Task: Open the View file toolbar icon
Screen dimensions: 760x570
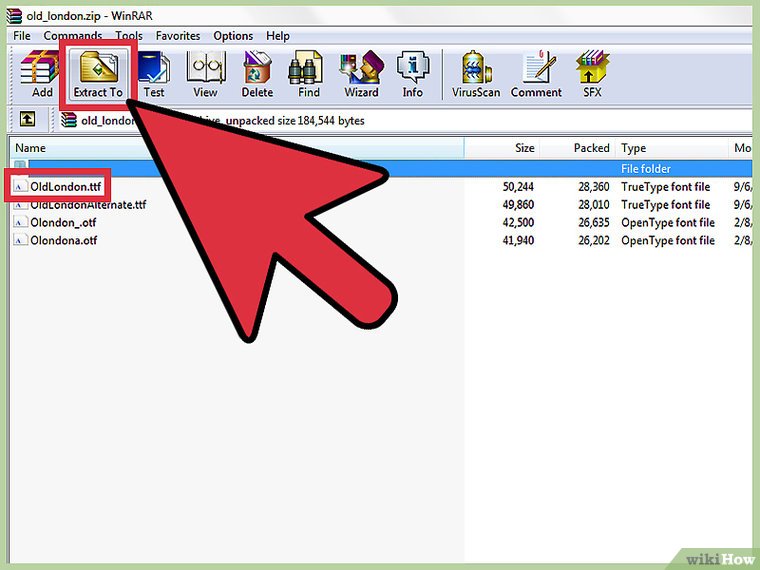Action: click(x=205, y=73)
